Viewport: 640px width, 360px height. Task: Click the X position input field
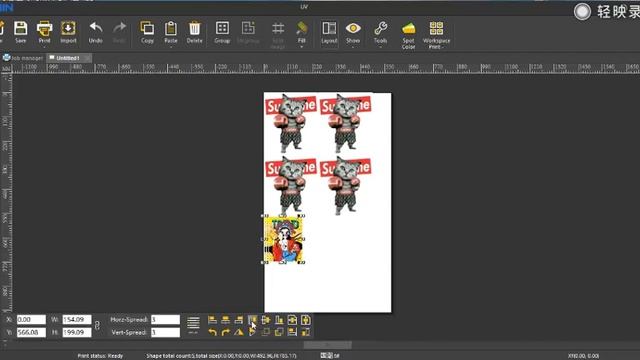coord(31,320)
